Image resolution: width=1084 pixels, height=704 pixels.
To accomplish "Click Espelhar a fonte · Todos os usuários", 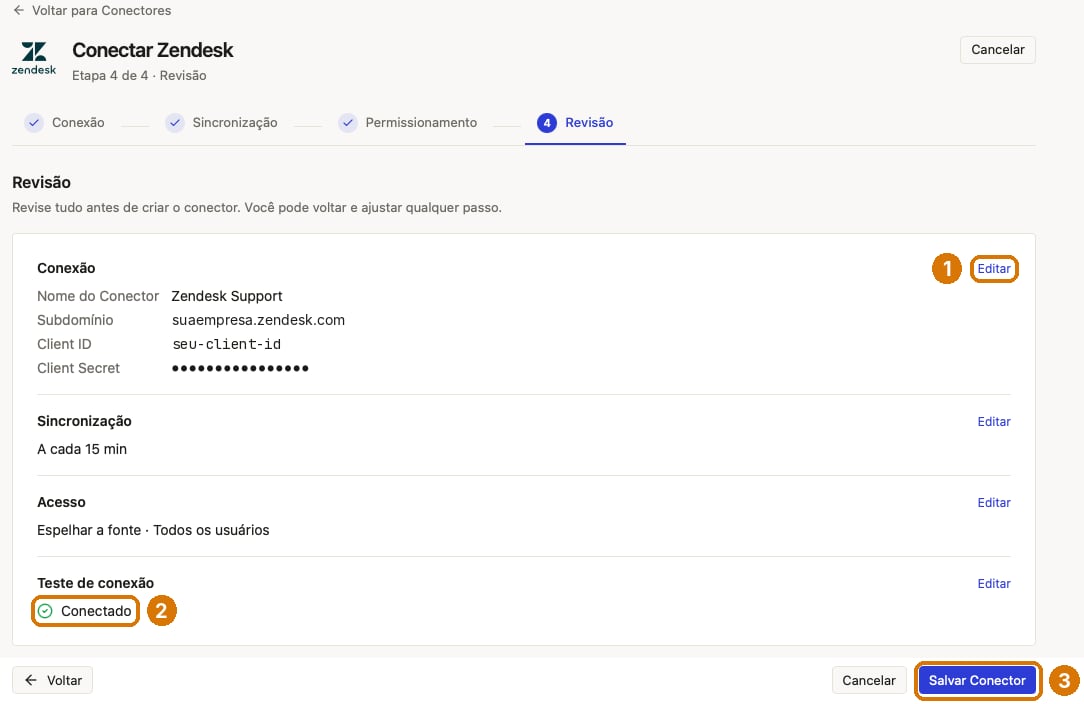I will tap(153, 530).
